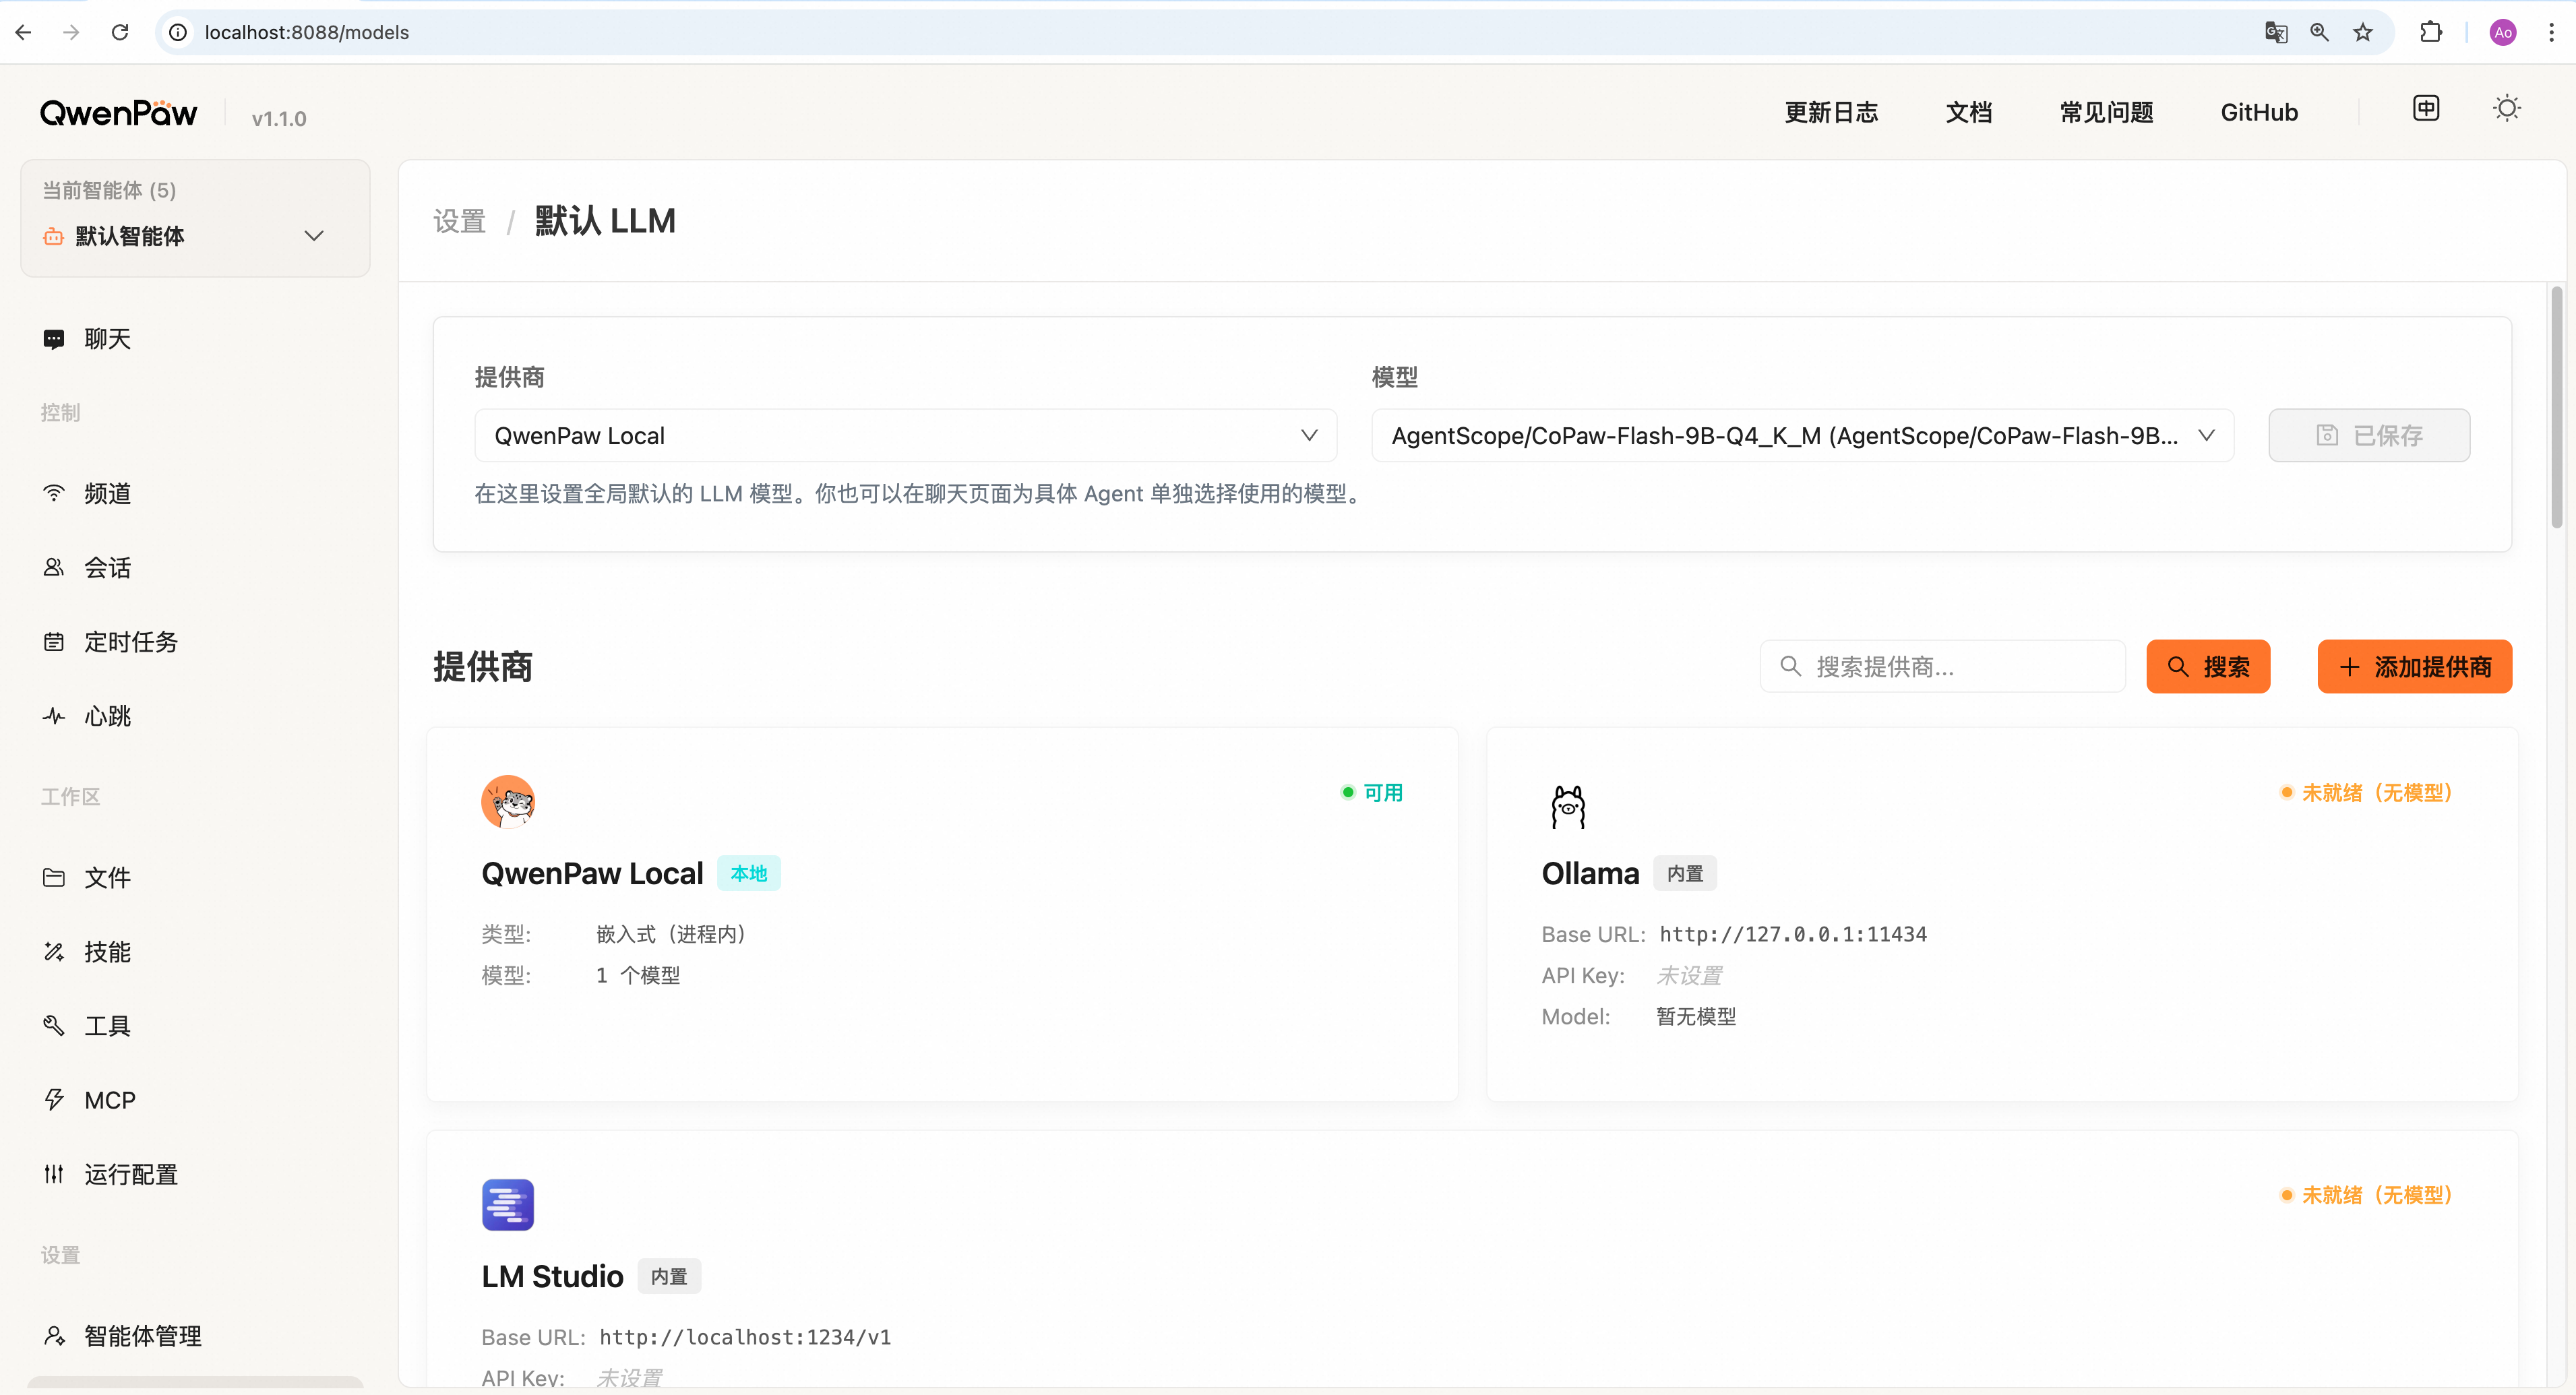Click 暂无模型 text in Ollama card
Viewport: 2576px width, 1395px height.
(x=1696, y=1016)
